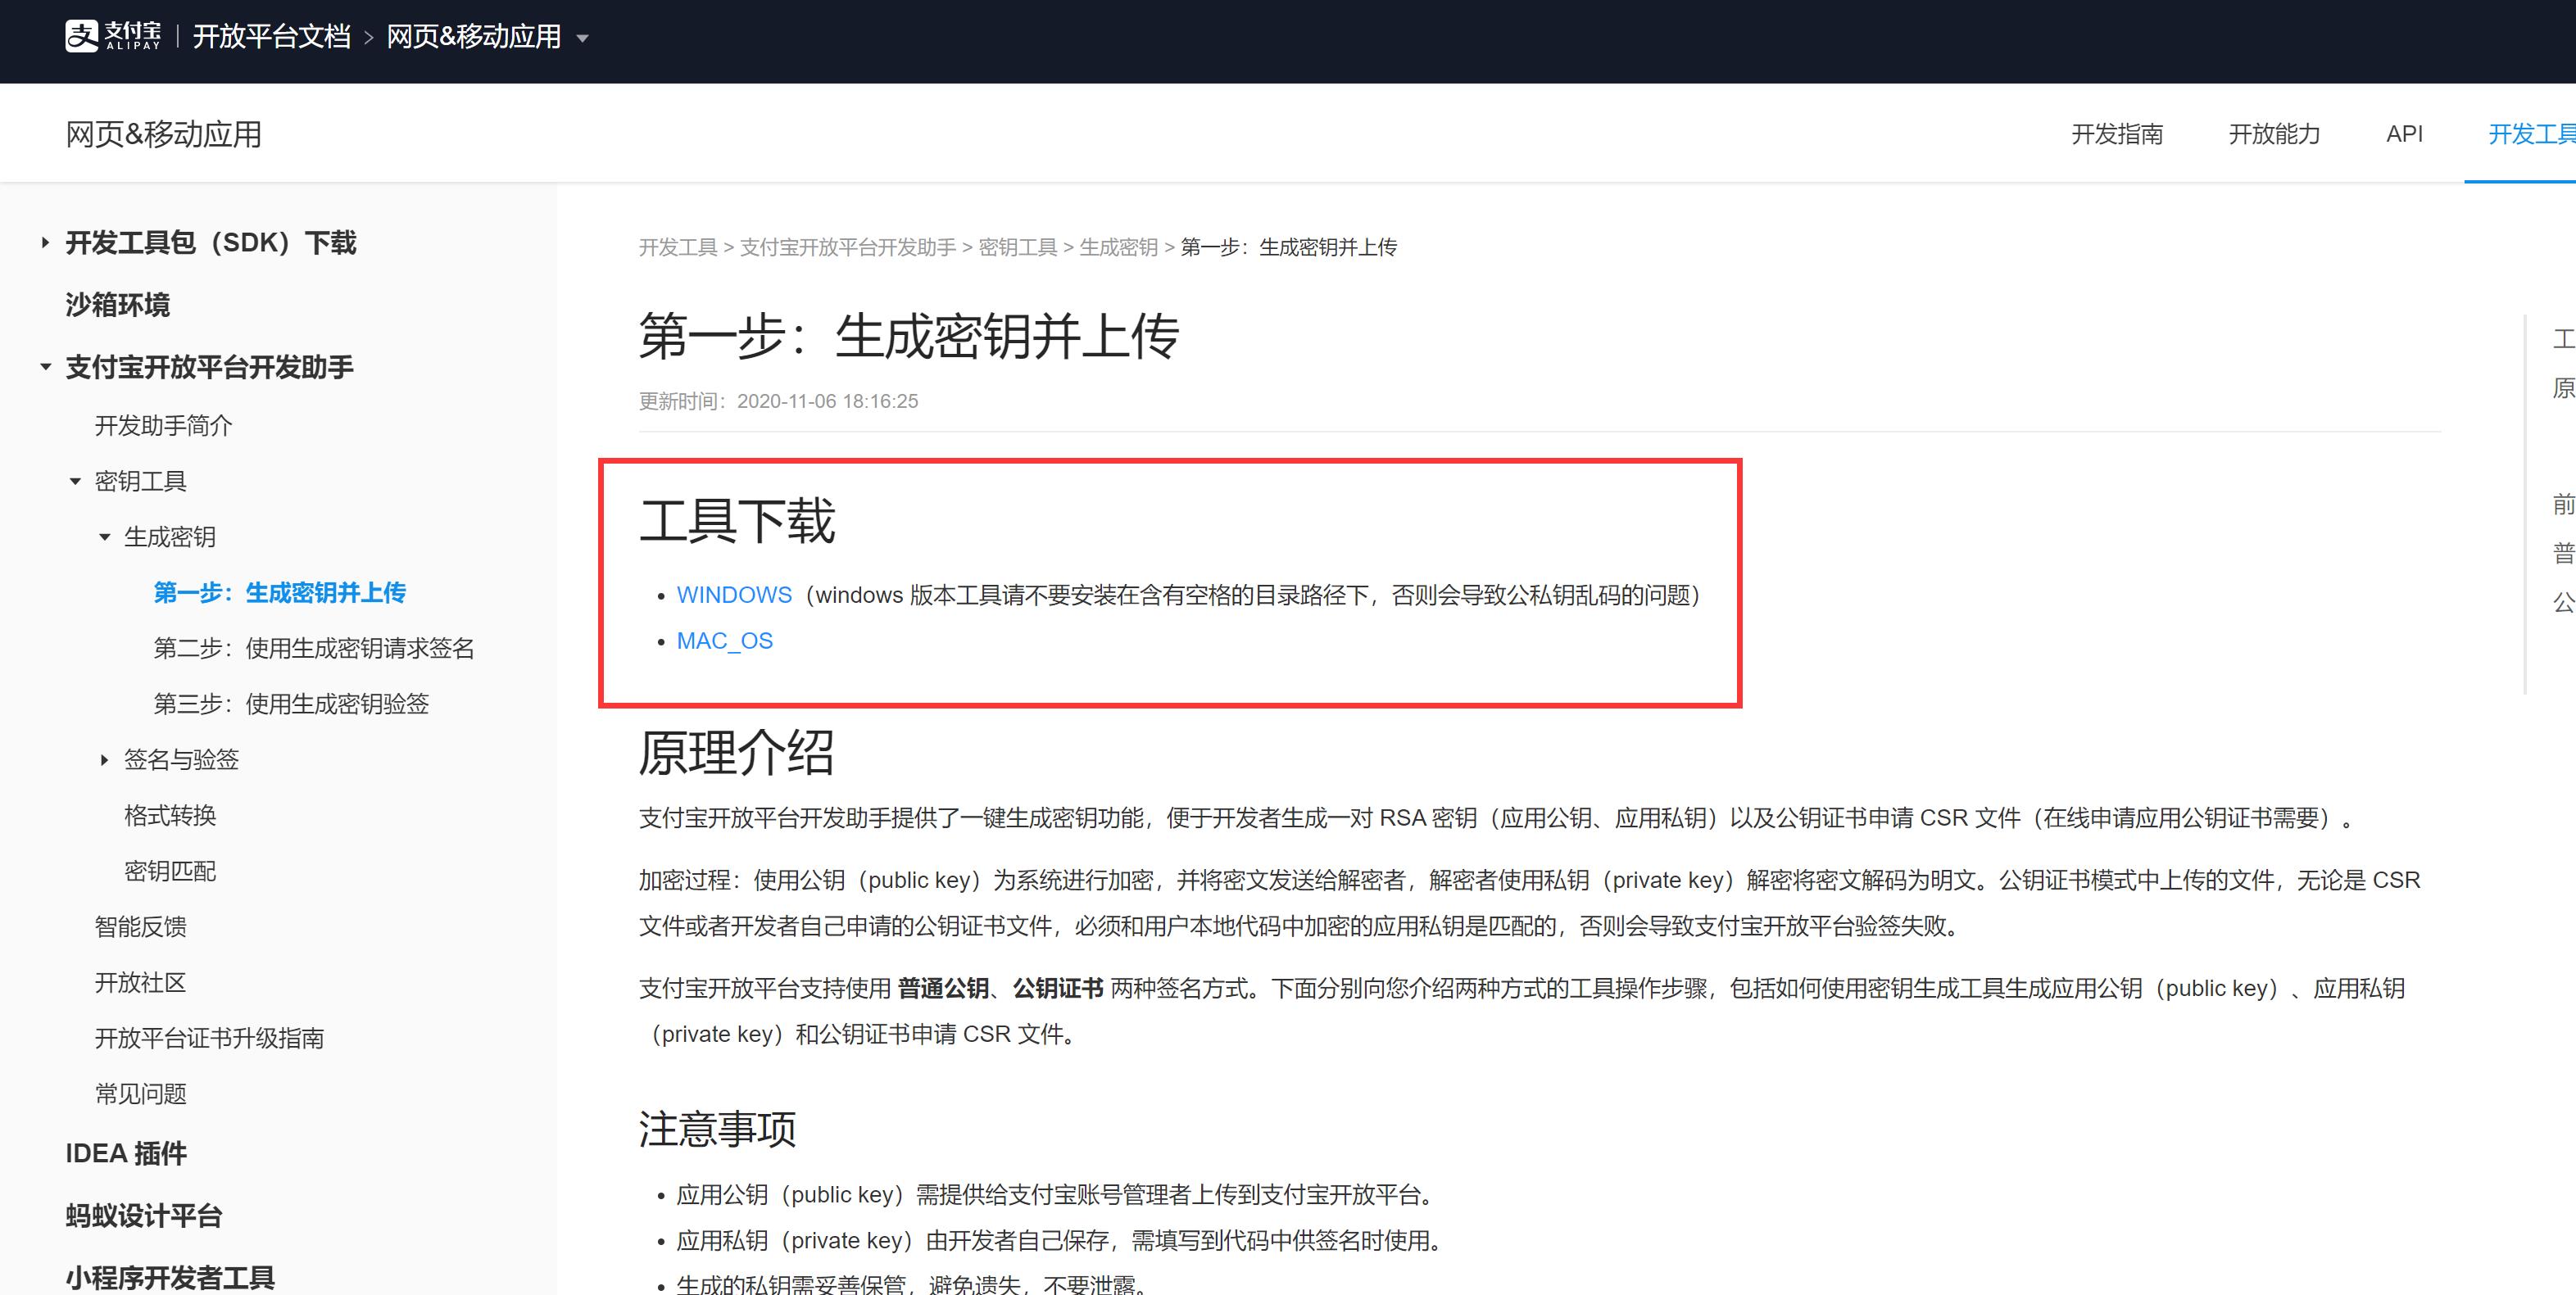
Task: Open IDEA 插件 section
Action: pyautogui.click(x=126, y=1154)
